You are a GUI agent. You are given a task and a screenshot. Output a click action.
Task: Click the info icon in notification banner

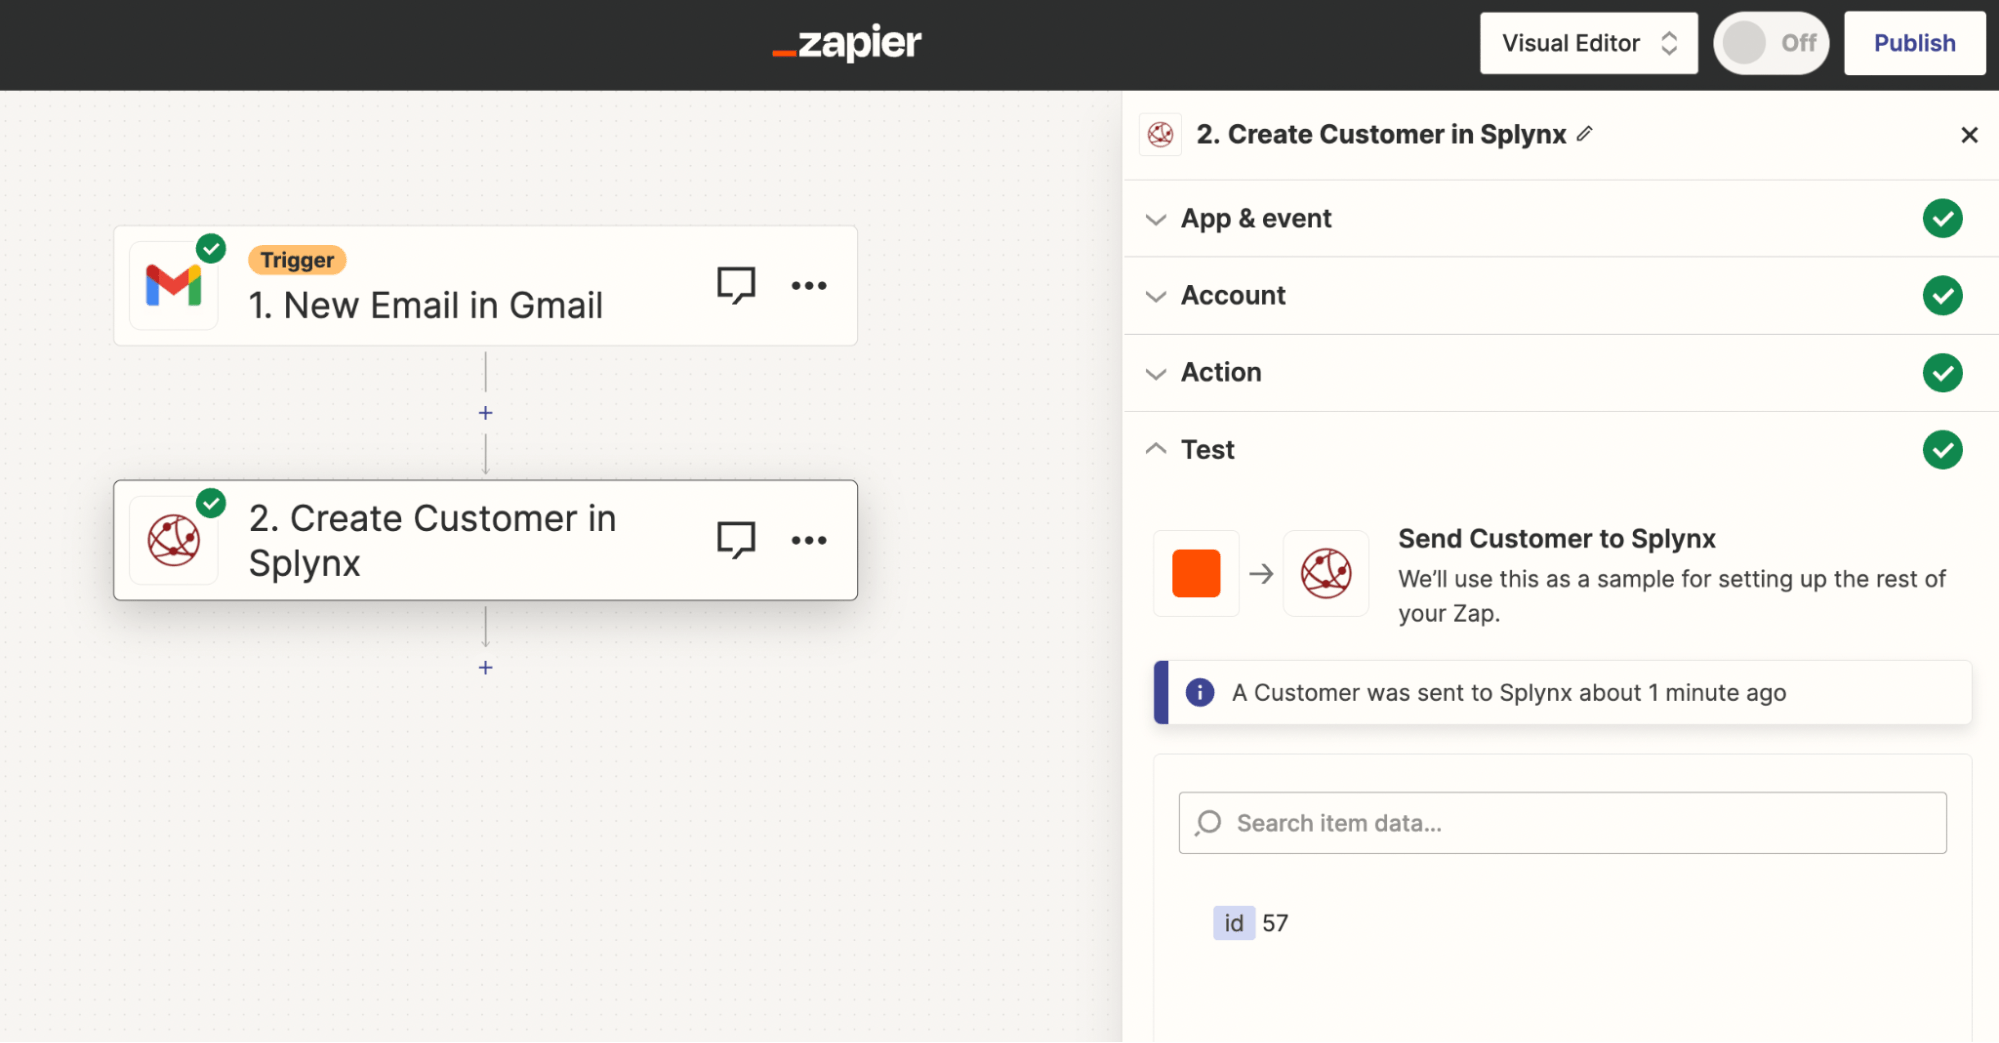coord(1199,692)
